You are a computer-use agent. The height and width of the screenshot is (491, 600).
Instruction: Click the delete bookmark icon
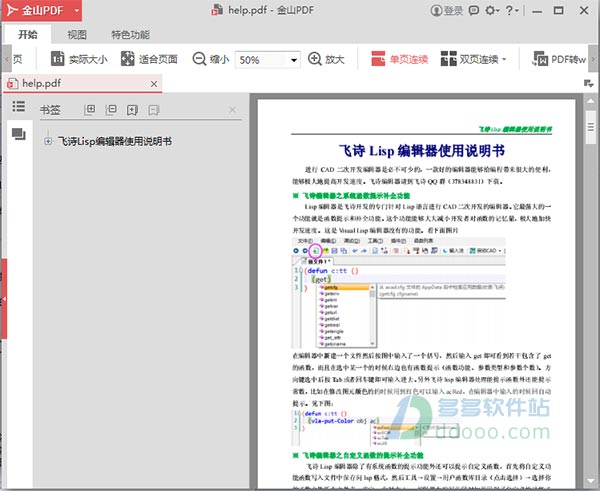[154, 110]
